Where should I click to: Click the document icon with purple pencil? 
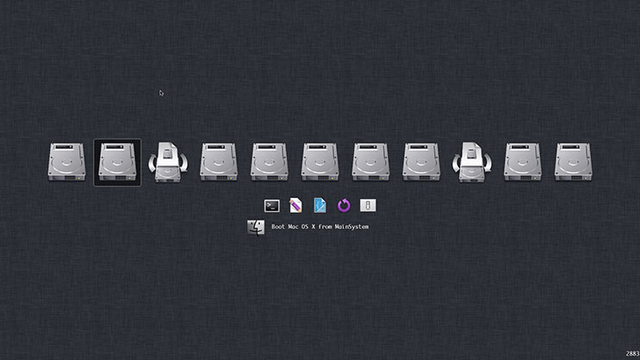pos(296,205)
